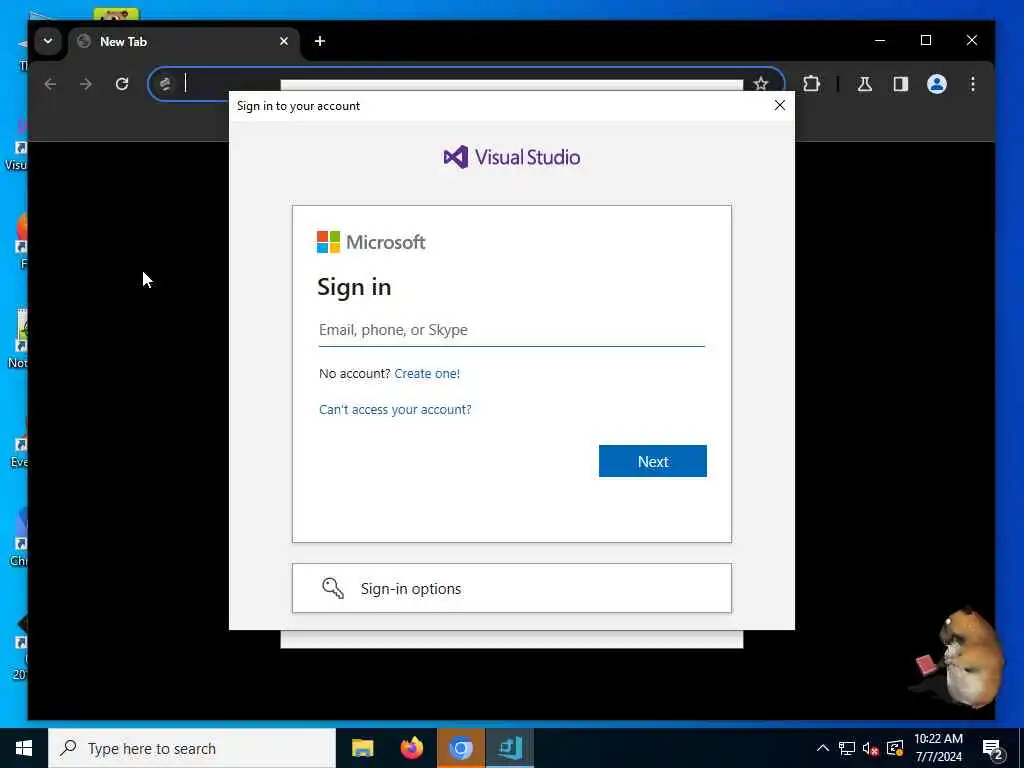Minimize the Chrome window
This screenshot has width=1024, height=768.
click(x=880, y=40)
